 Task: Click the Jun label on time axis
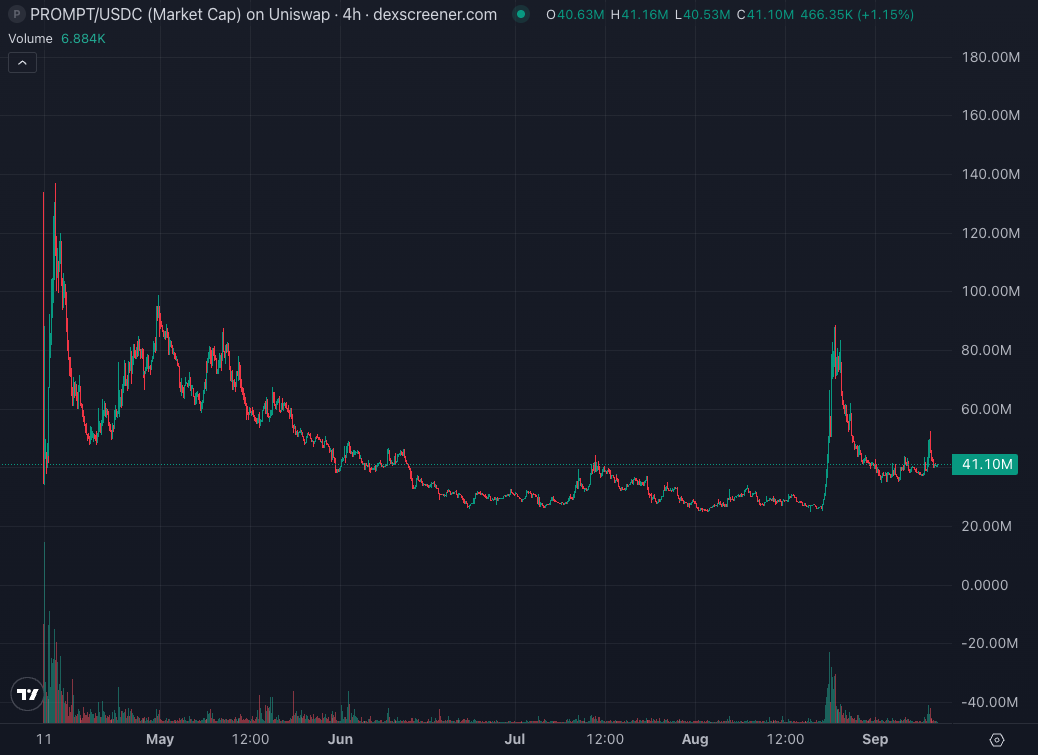pyautogui.click(x=340, y=739)
